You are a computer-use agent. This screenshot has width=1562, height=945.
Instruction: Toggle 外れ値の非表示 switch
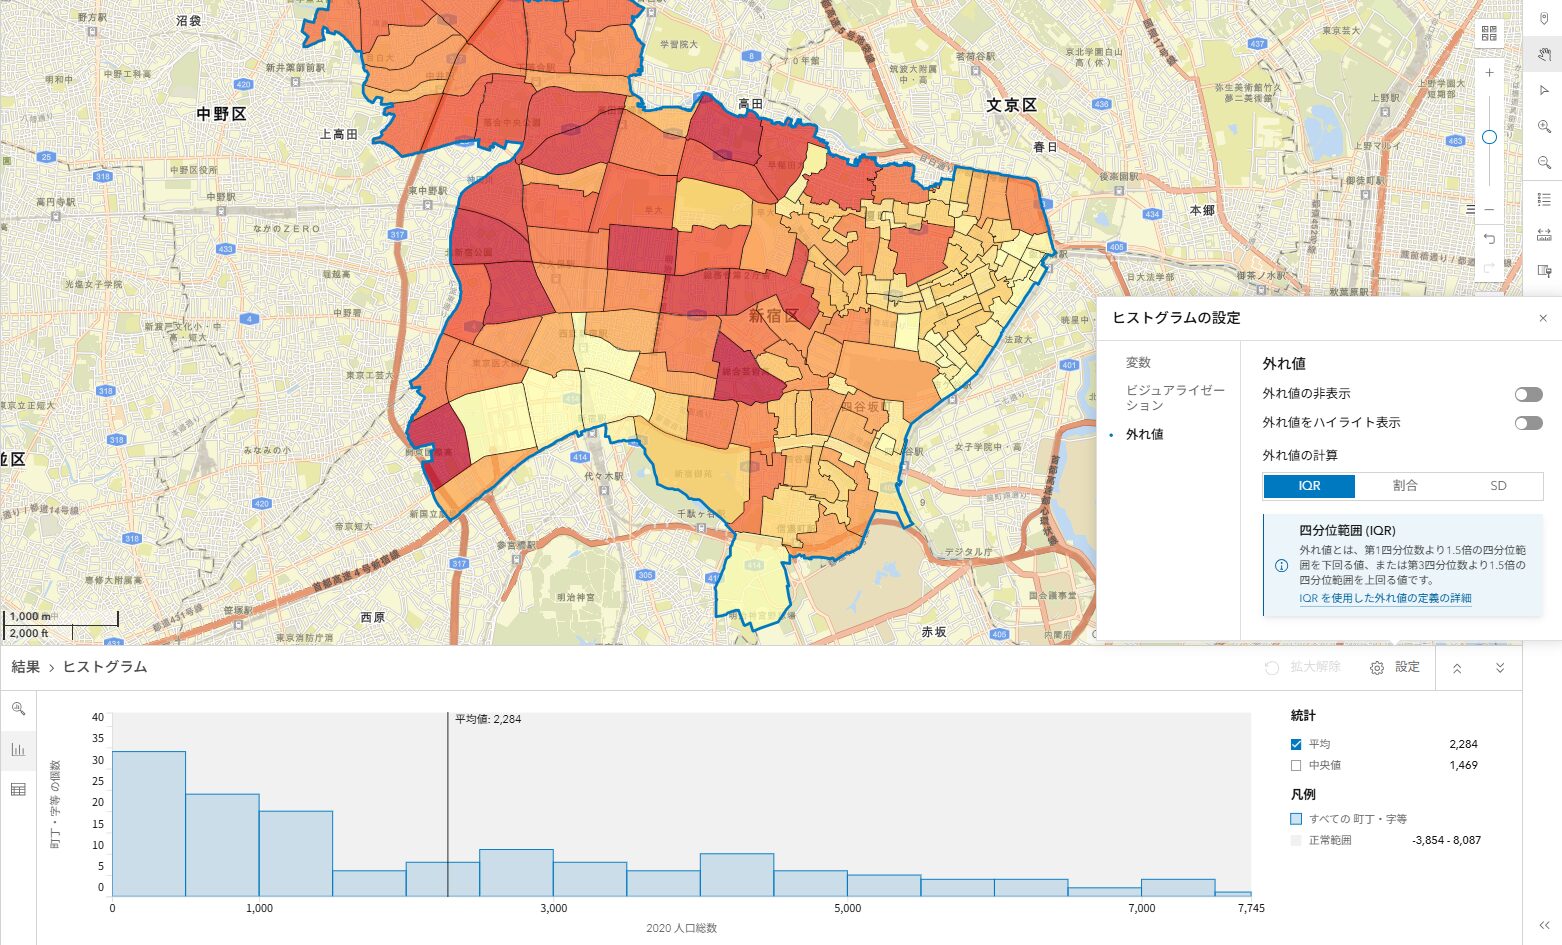pyautogui.click(x=1527, y=394)
